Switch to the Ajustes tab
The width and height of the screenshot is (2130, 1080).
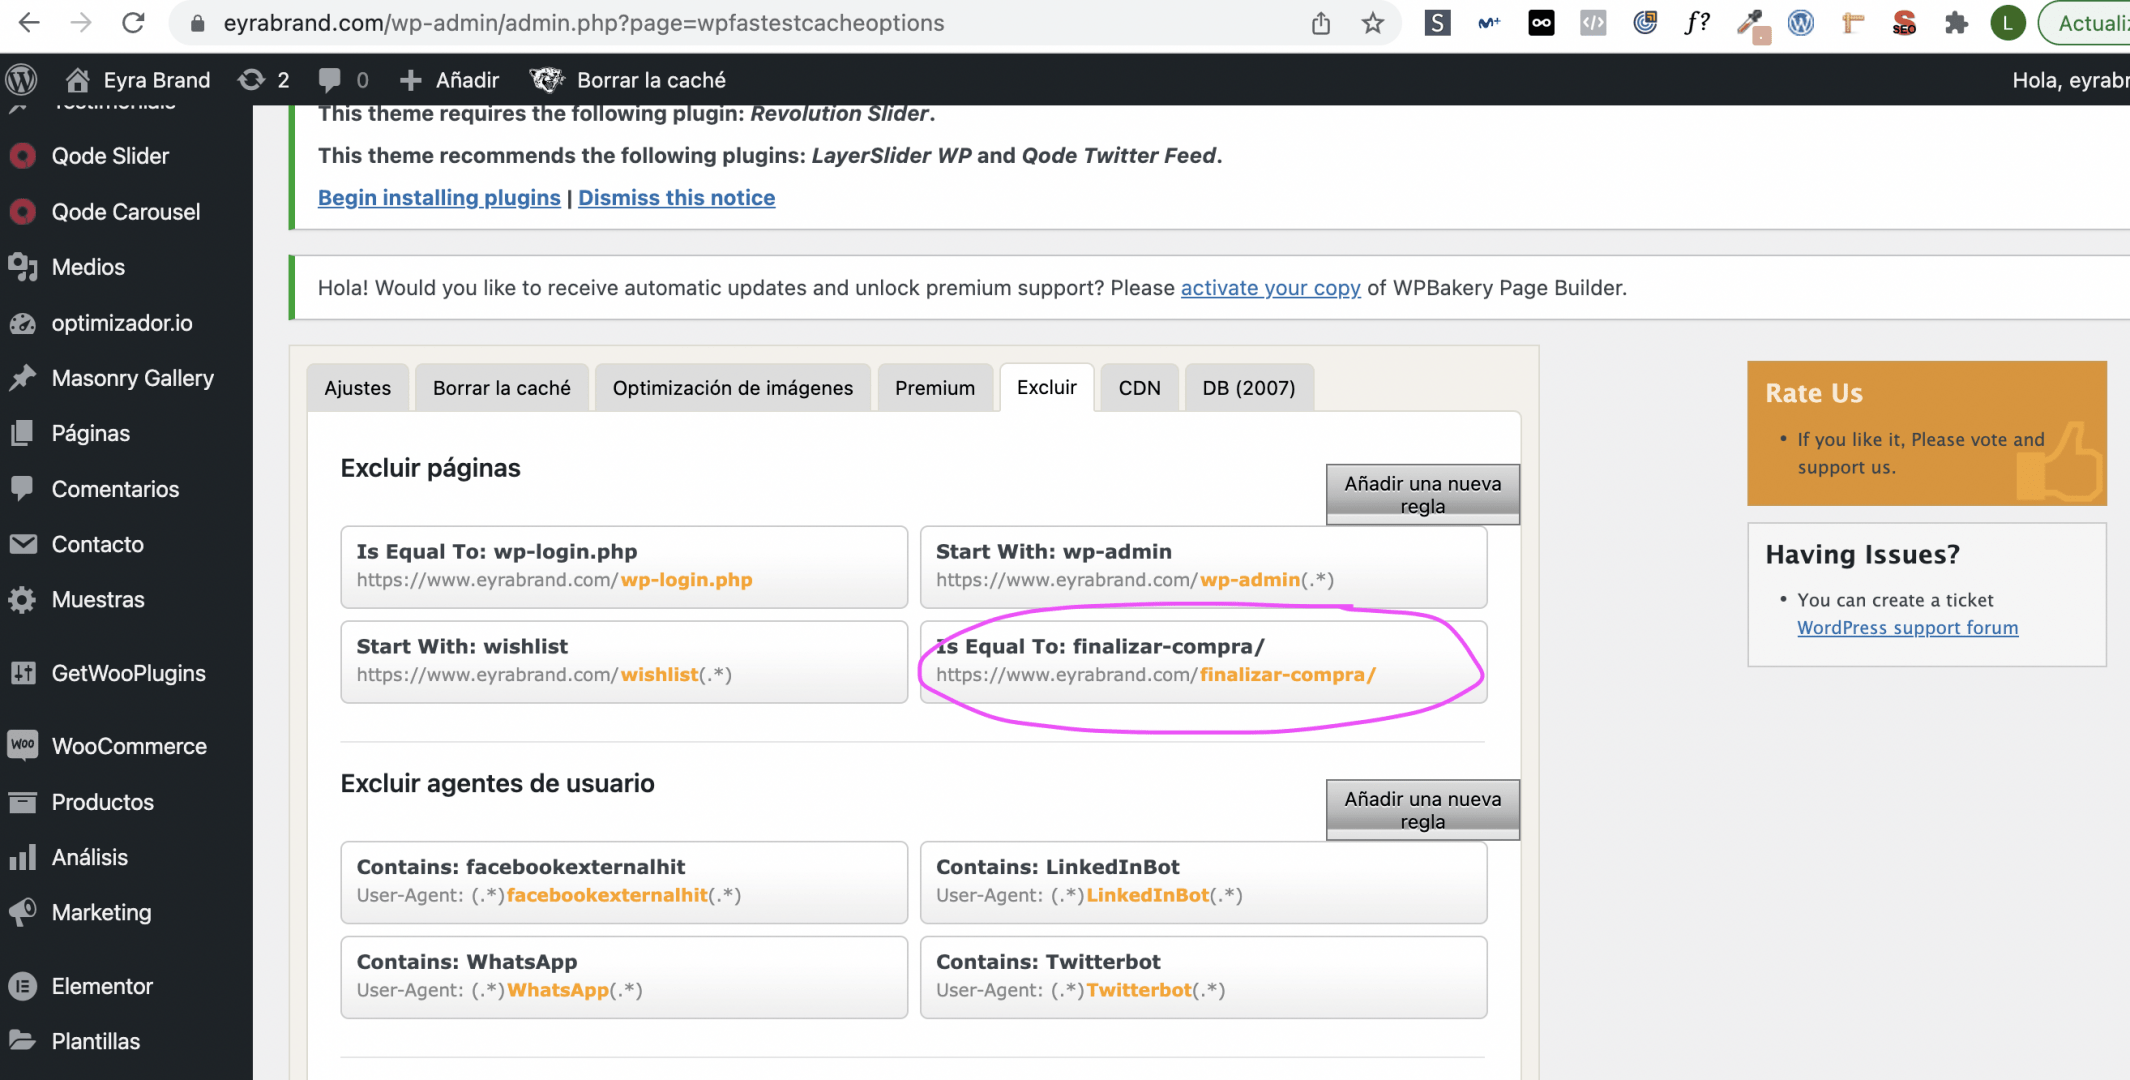point(357,388)
